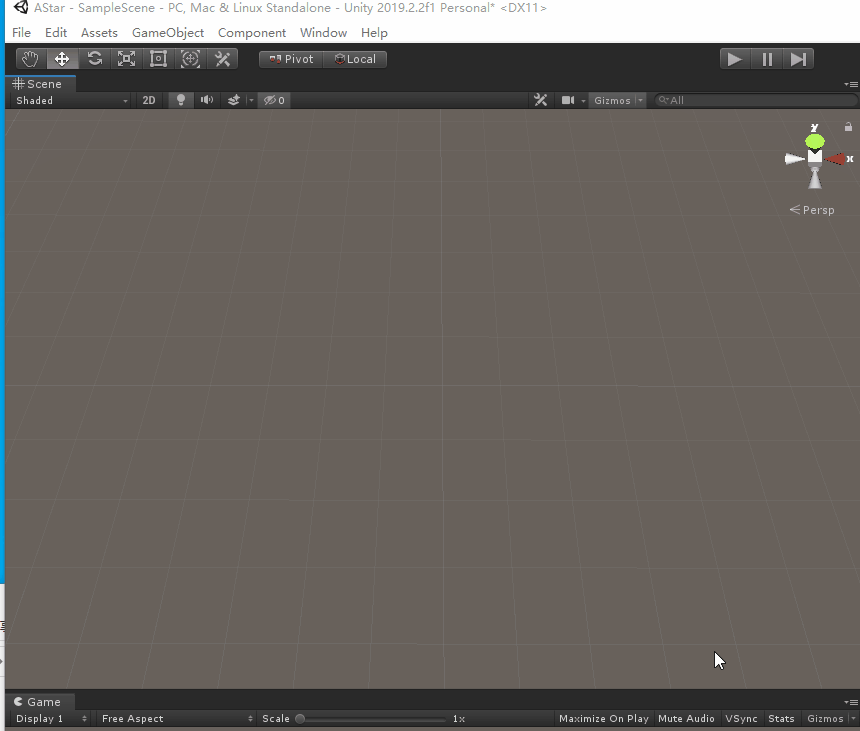Activate the Rotate tool
Screen dimensions: 860x731
point(94,58)
